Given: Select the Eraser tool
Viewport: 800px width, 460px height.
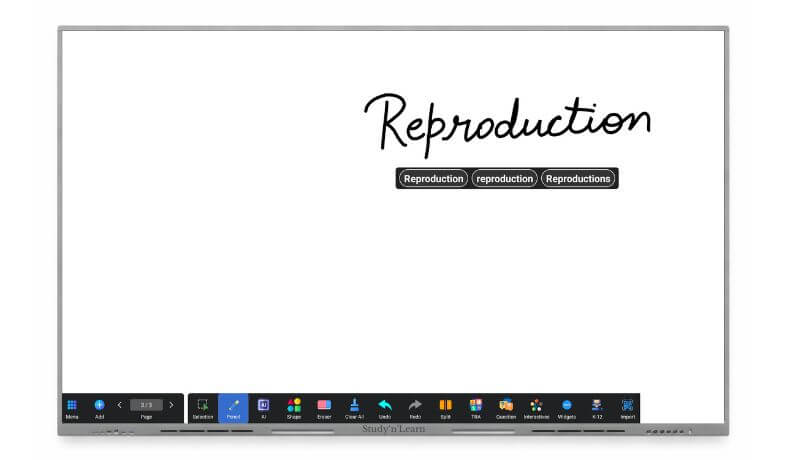Looking at the screenshot, I should [x=324, y=405].
